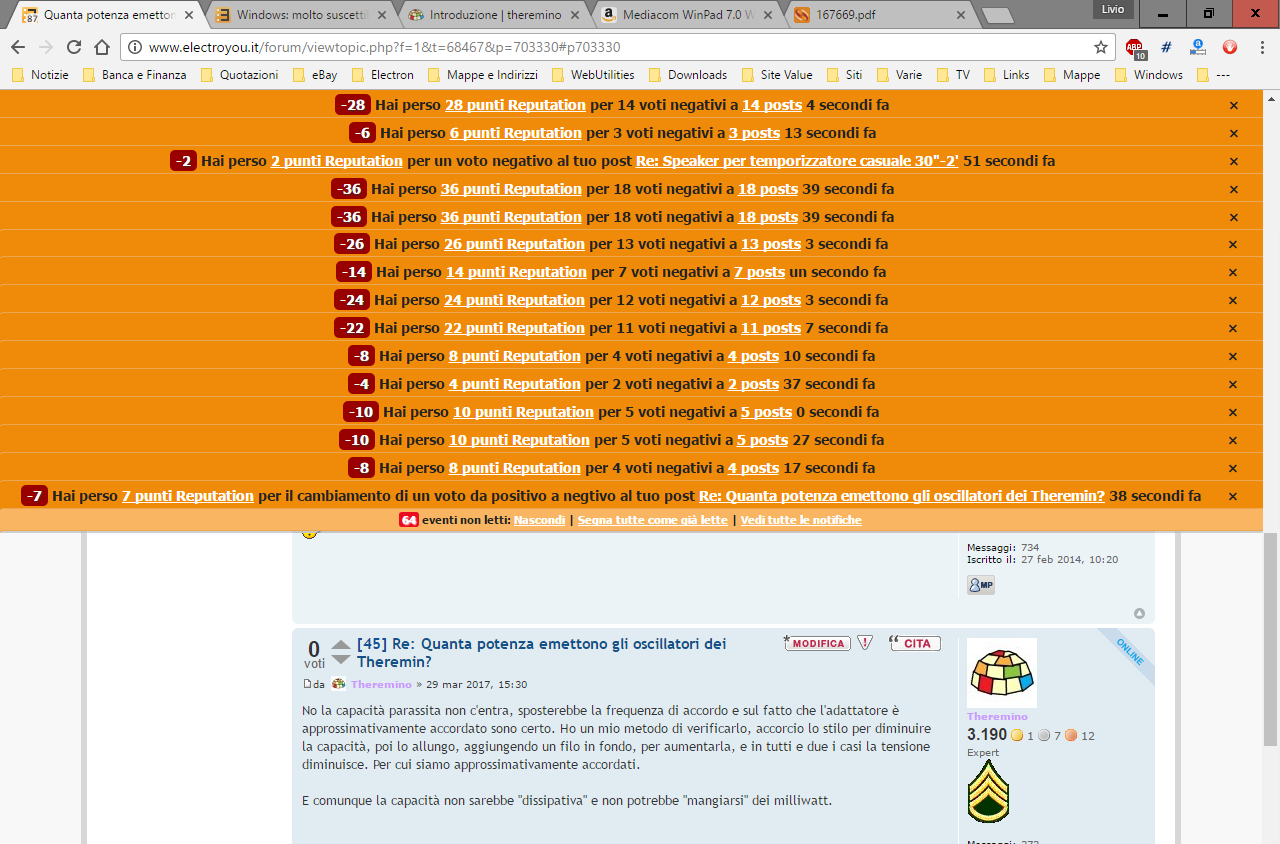This screenshot has width=1280, height=844.
Task: Downvote post 45 with the down arrow
Action: click(341, 659)
